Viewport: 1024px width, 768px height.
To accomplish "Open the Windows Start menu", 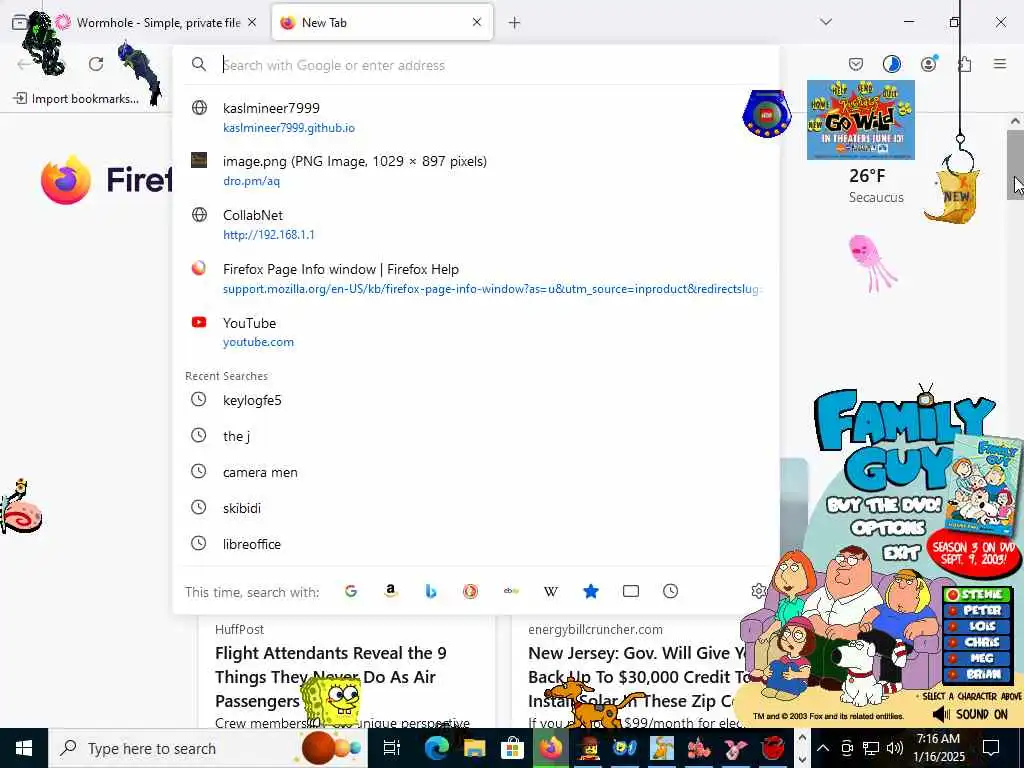I will coord(24,748).
